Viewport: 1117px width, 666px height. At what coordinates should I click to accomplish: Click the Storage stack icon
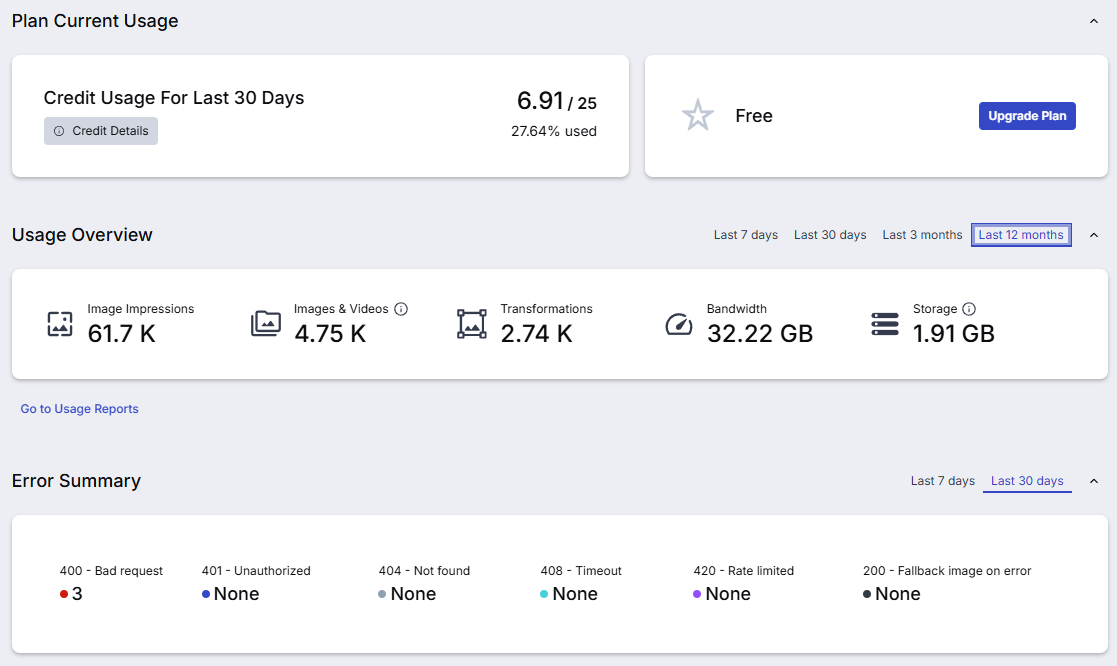point(885,323)
